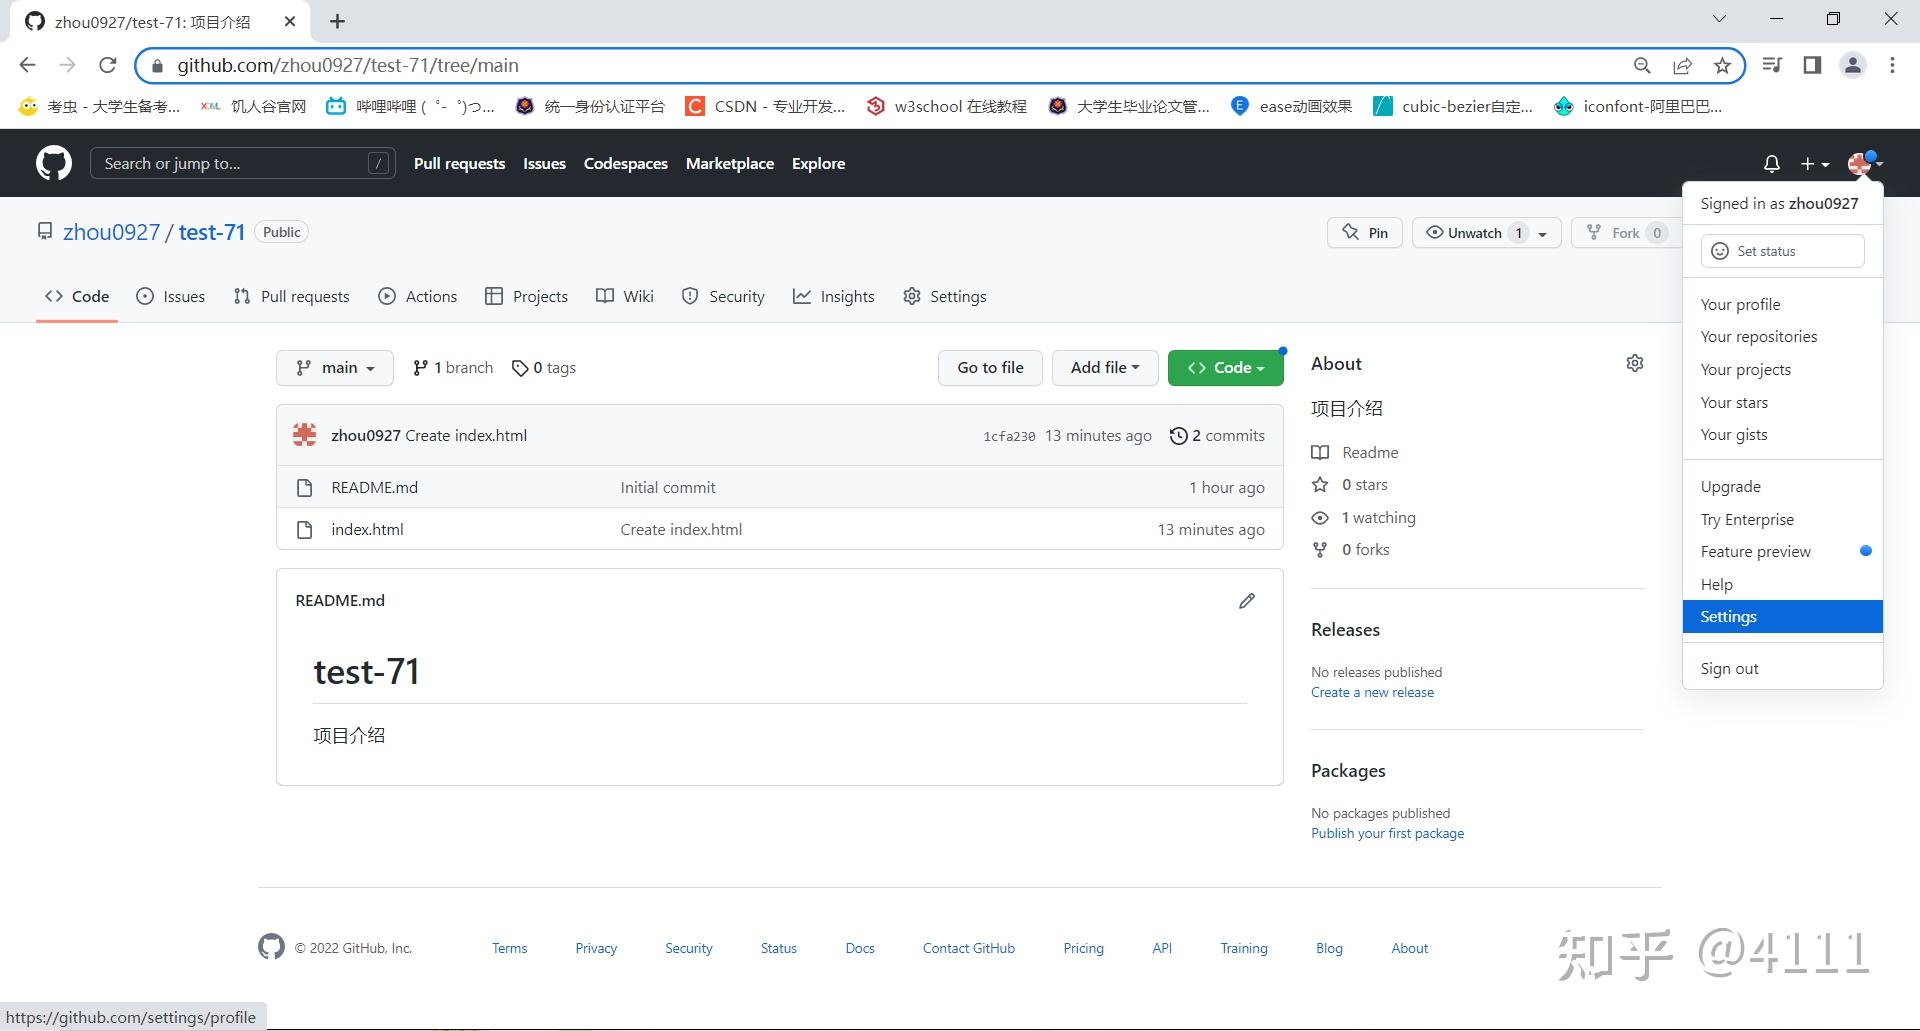Choose Sign out from menu
1920x1031 pixels.
[1782, 669]
